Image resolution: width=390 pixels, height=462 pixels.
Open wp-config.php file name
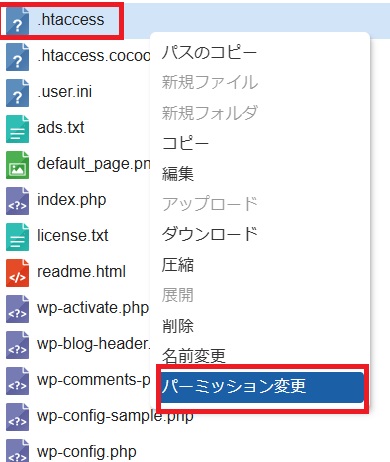click(x=87, y=452)
